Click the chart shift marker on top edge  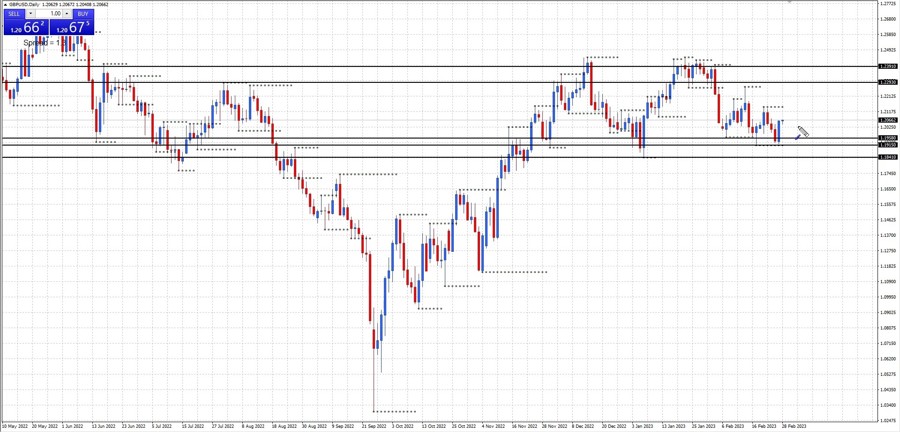[789, 3]
